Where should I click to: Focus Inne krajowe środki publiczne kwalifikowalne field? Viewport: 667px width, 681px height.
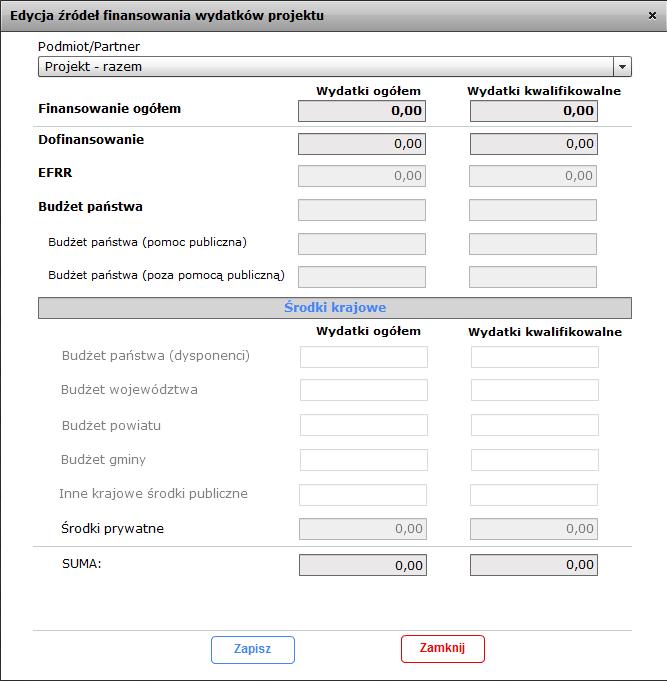tap(534, 495)
